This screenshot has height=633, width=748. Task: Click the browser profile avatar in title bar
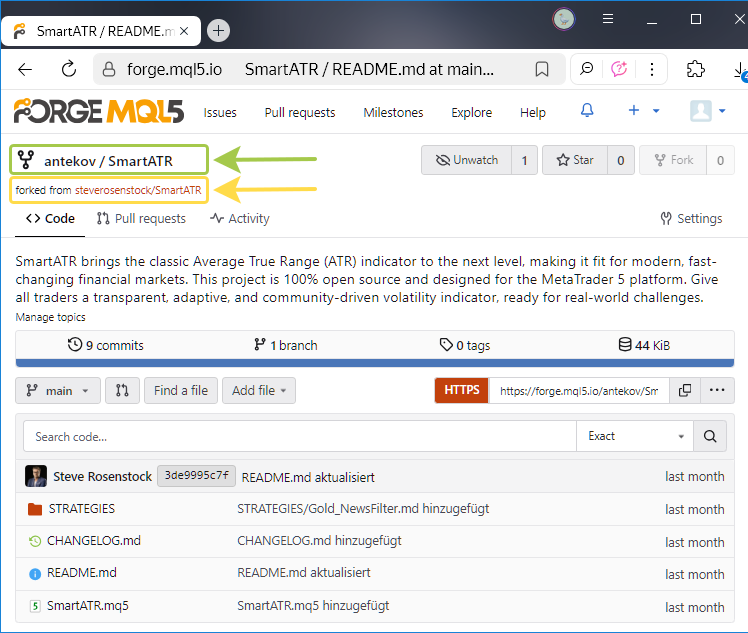coord(564,20)
